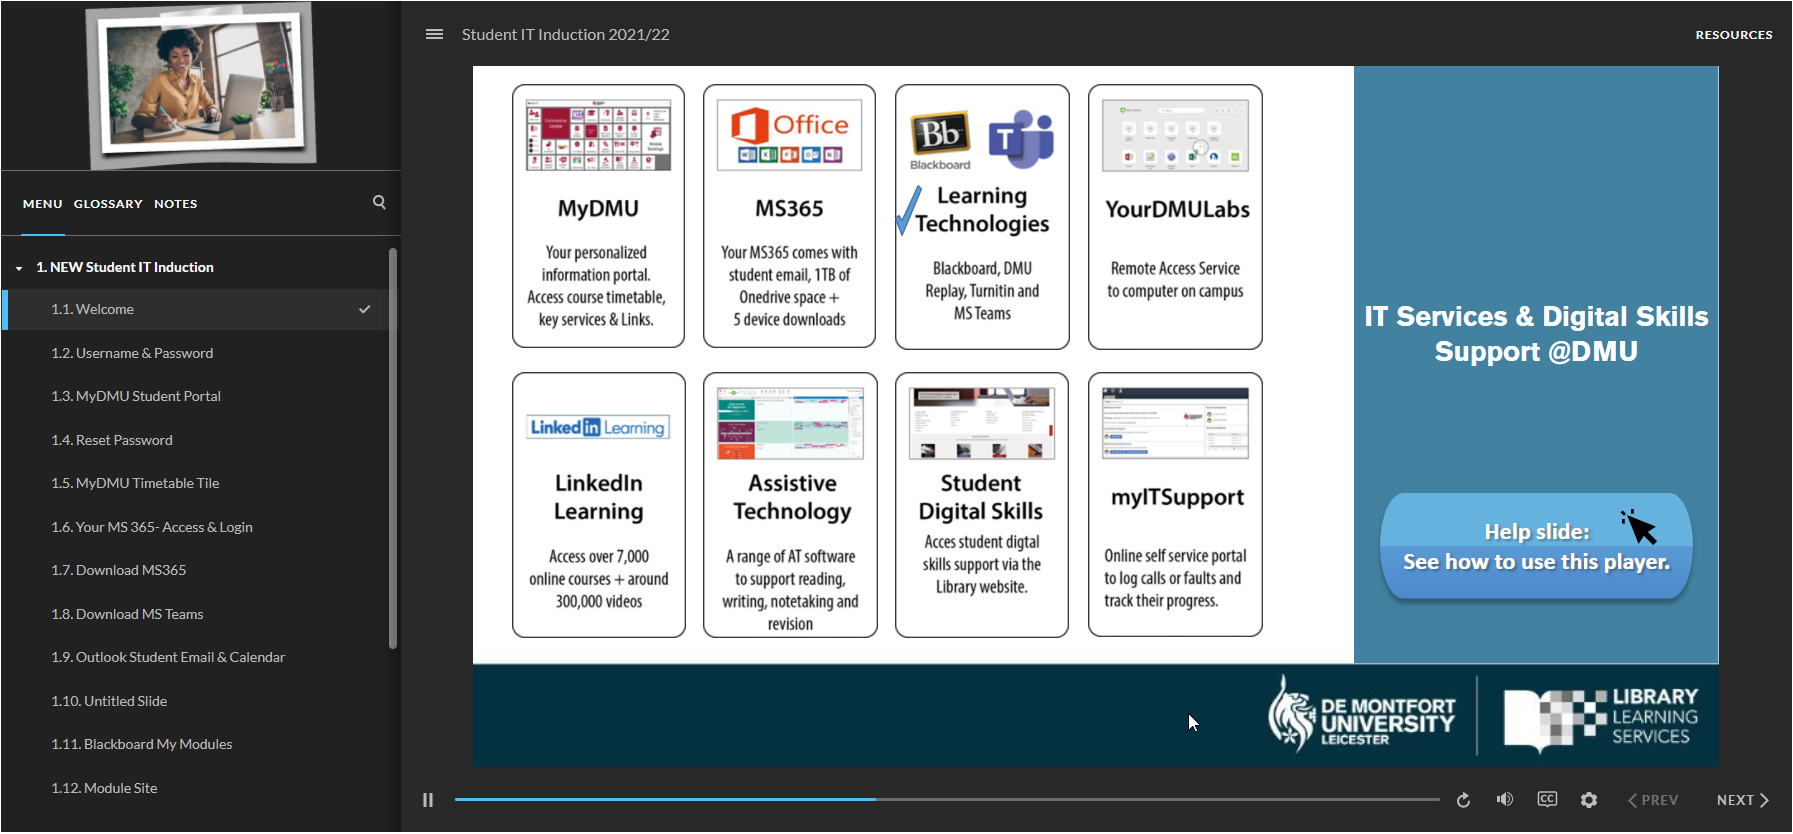
Task: Click the presenter photo in the sidebar
Action: tap(201, 85)
